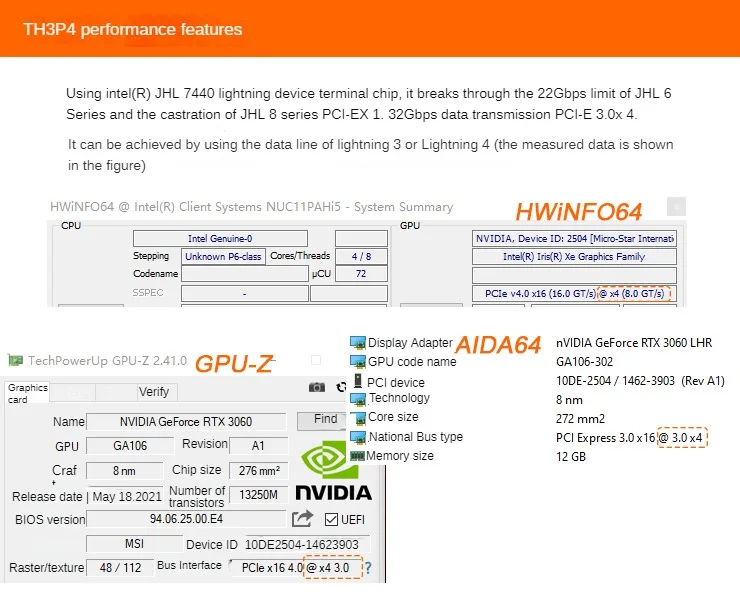This screenshot has height=600, width=740.
Task: Click the SSPEC value field
Action: (244, 294)
